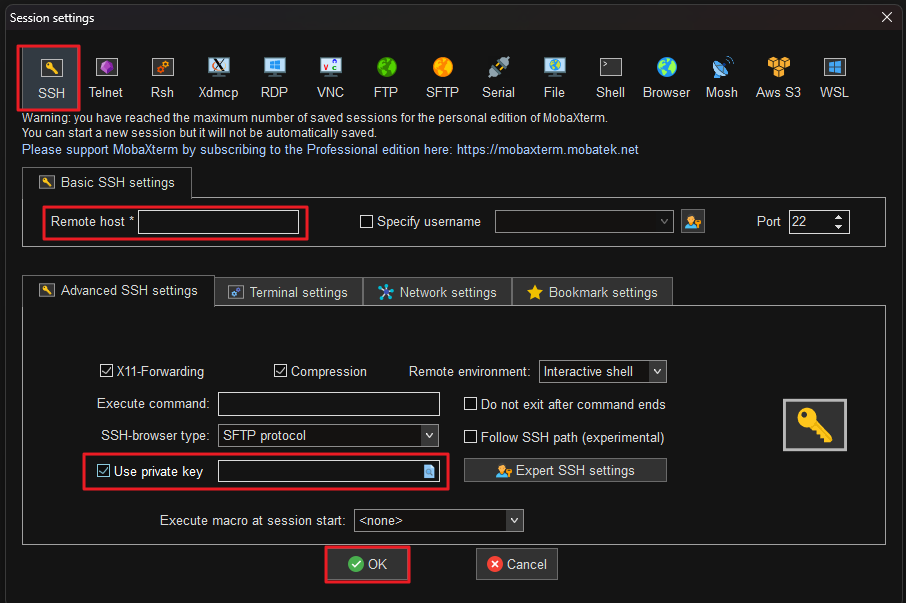
Task: Toggle the Compression checkbox
Action: 280,371
